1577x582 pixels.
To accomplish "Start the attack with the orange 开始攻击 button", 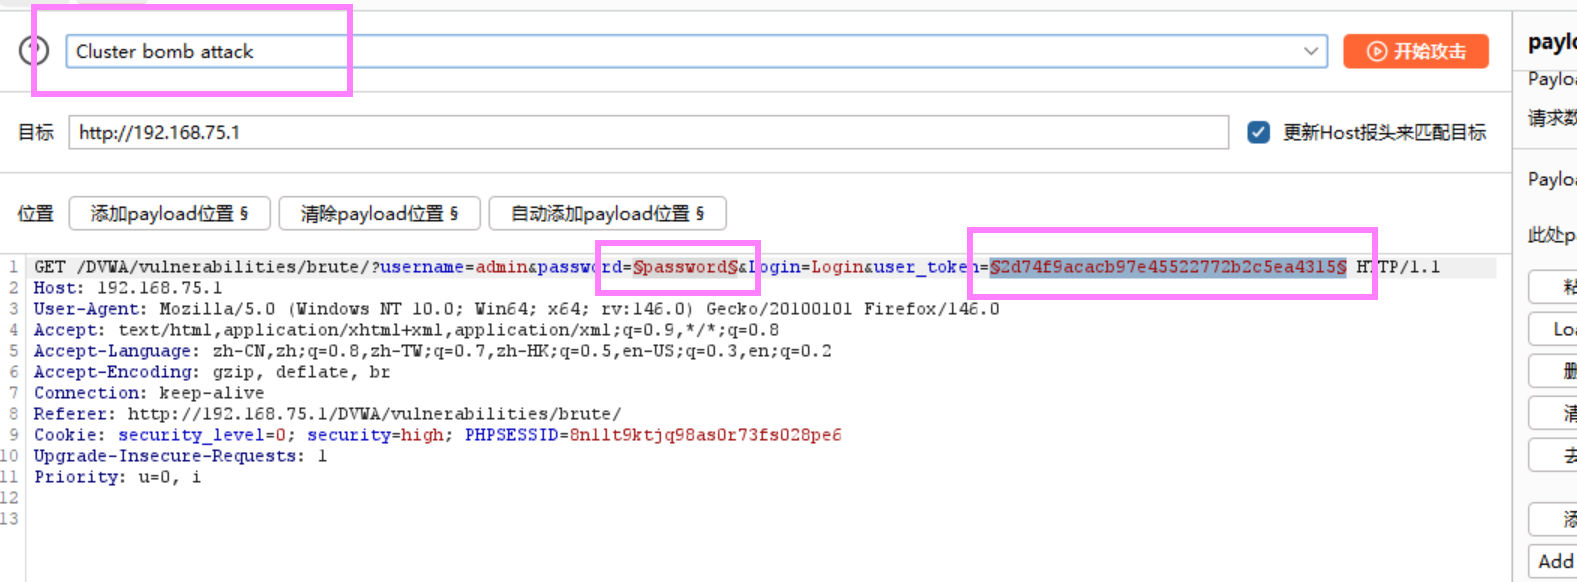I will coord(1415,51).
